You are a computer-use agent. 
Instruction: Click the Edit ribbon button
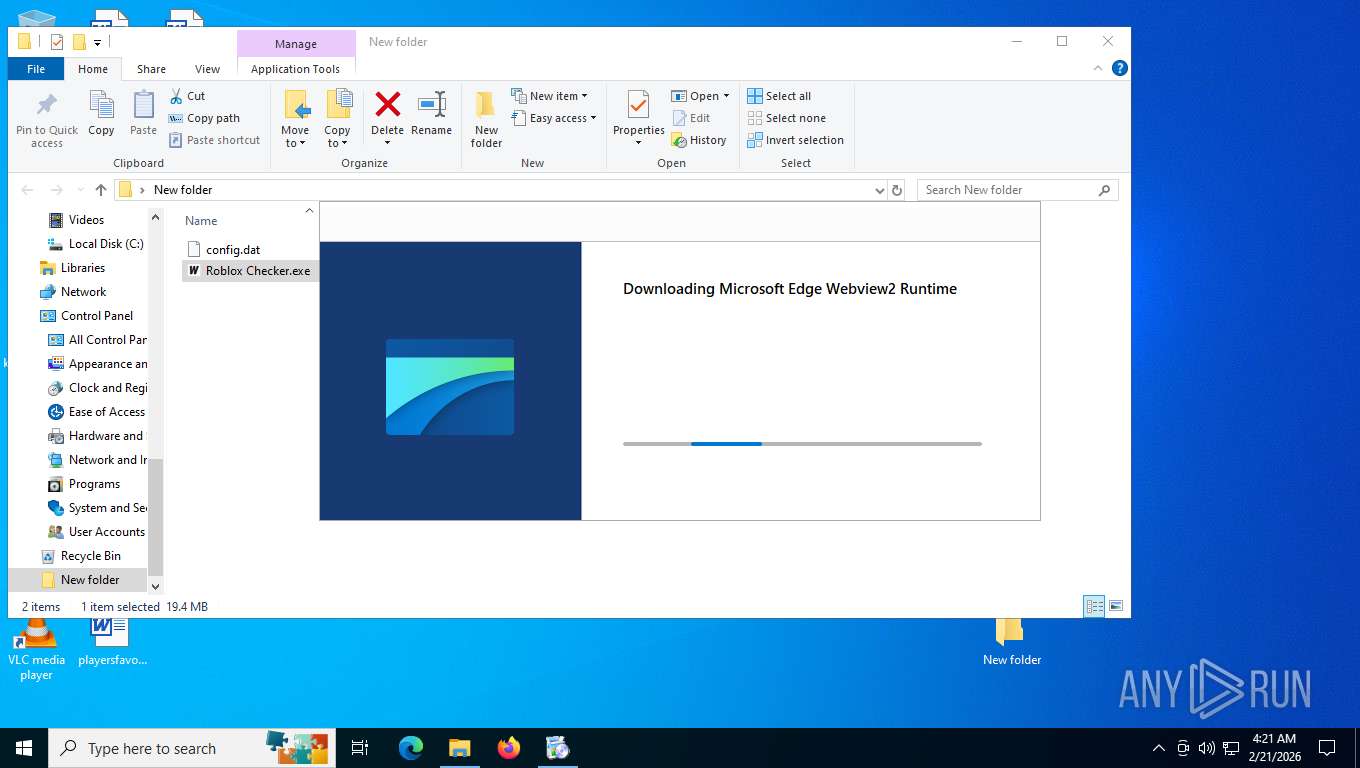click(x=690, y=118)
